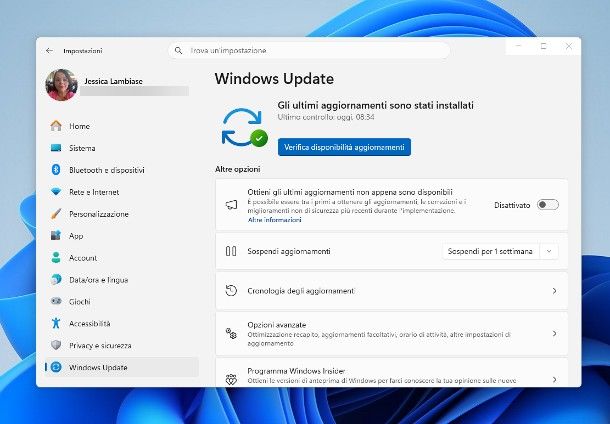Click the Account person icon
This screenshot has height=424, width=610.
click(56, 258)
